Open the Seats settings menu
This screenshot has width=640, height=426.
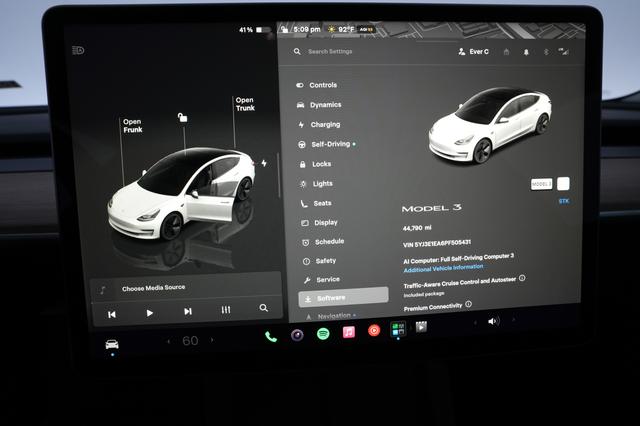pyautogui.click(x=316, y=203)
